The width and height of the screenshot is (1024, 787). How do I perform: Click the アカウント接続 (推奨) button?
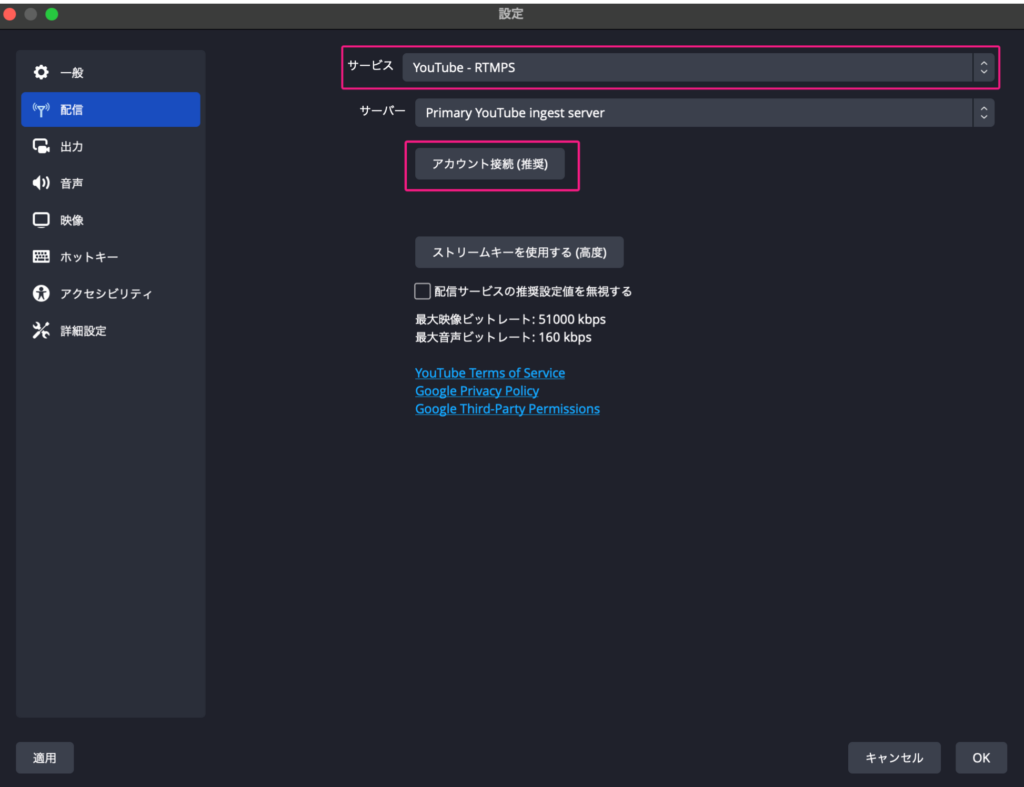[490, 164]
